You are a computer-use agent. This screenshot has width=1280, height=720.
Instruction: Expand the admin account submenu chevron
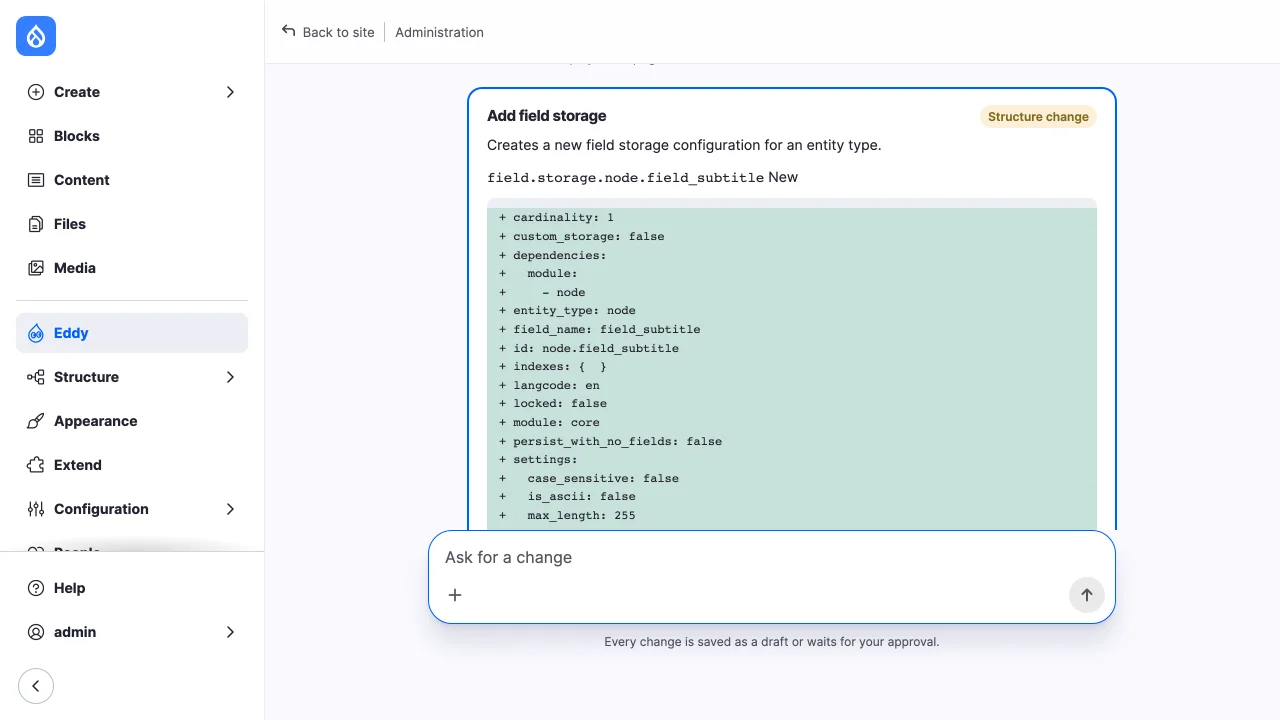[230, 632]
